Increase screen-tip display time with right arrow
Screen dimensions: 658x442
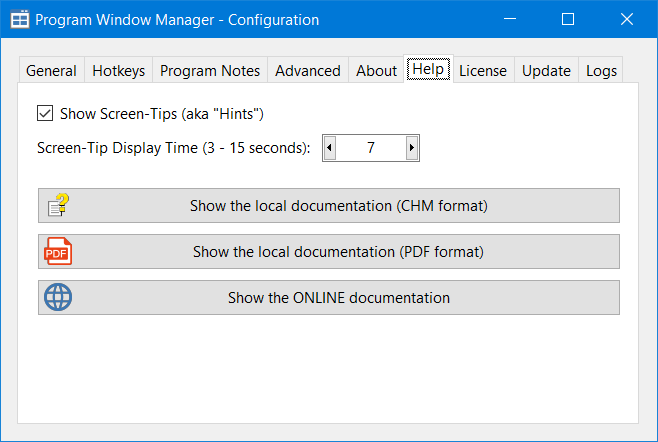click(x=411, y=148)
